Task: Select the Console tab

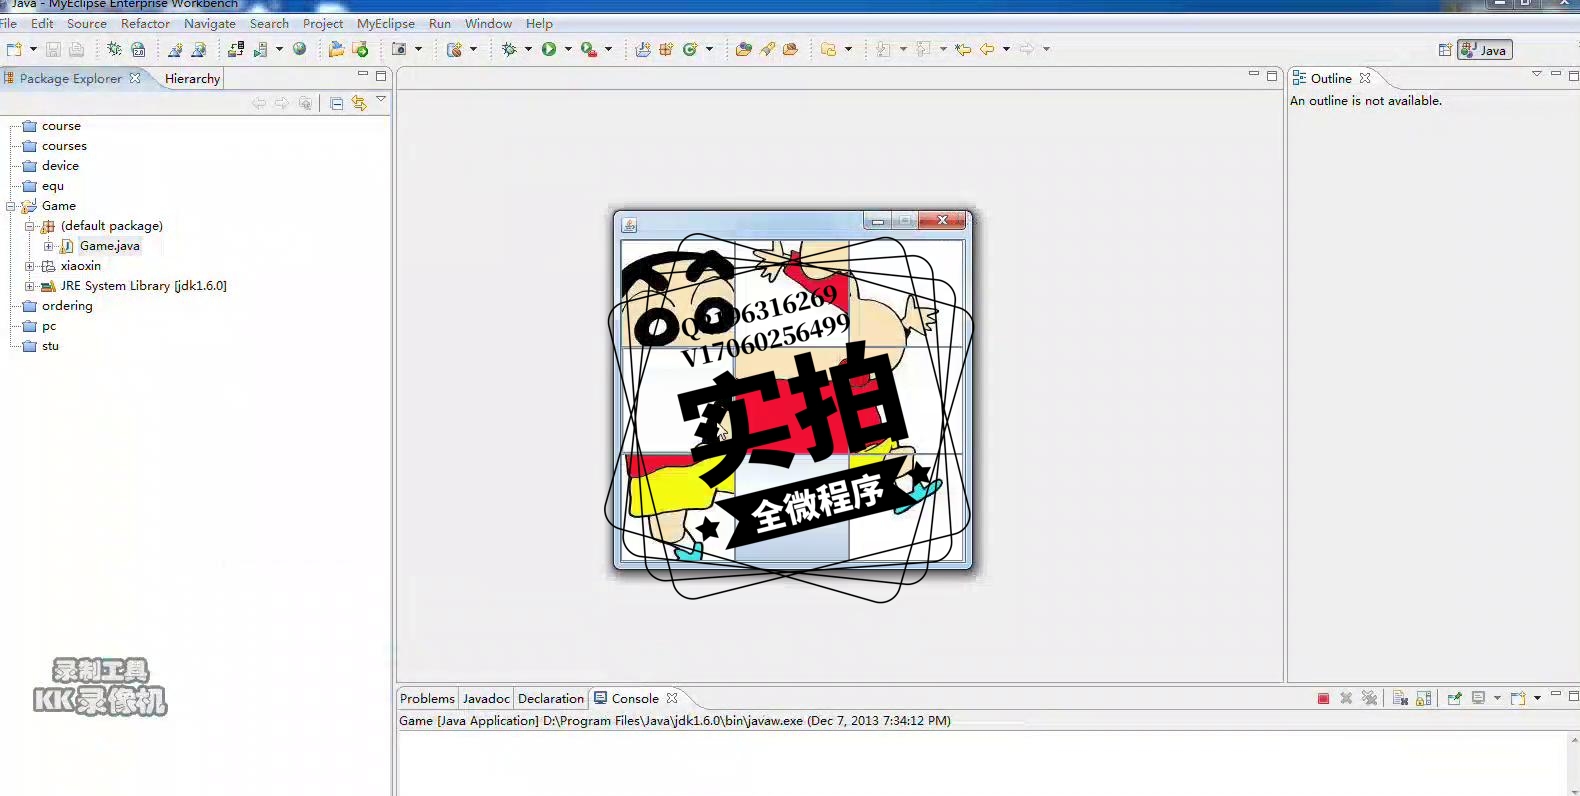Action: click(635, 698)
